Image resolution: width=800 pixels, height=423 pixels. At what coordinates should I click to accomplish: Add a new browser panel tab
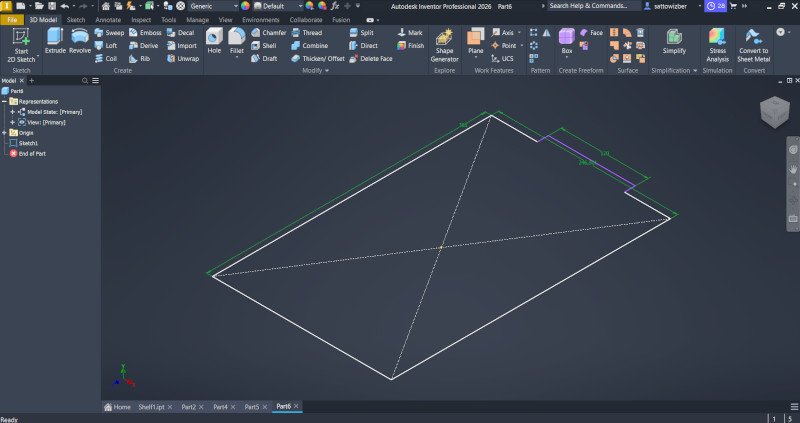(x=32, y=81)
